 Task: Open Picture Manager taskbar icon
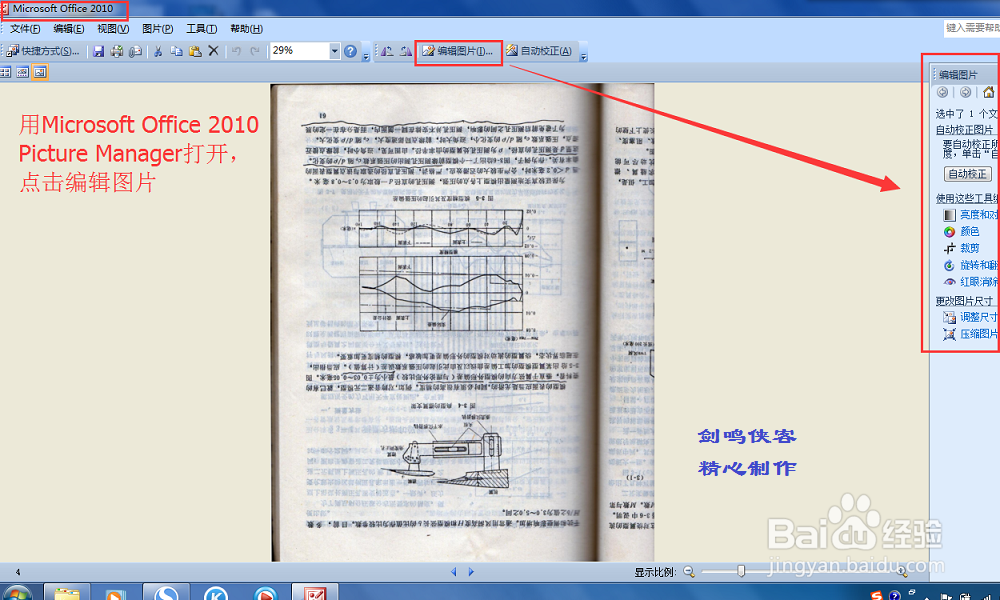coord(314,592)
